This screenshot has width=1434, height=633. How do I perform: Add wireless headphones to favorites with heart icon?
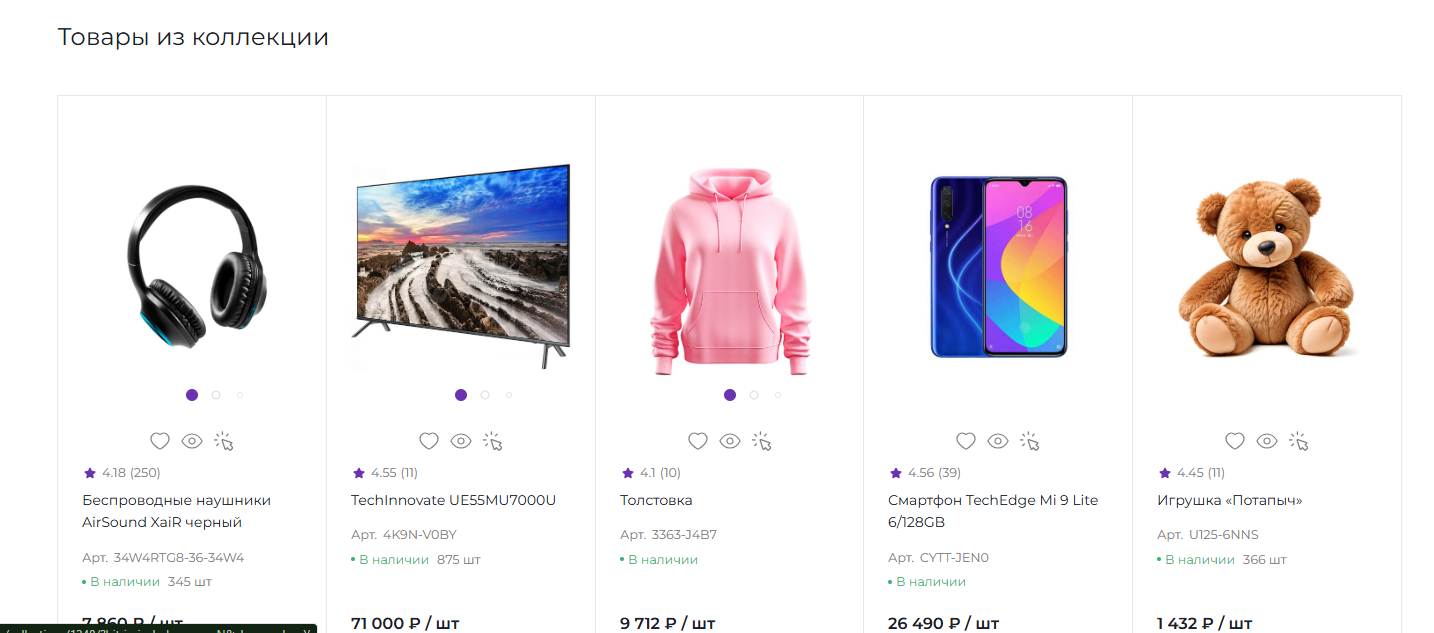click(x=159, y=441)
